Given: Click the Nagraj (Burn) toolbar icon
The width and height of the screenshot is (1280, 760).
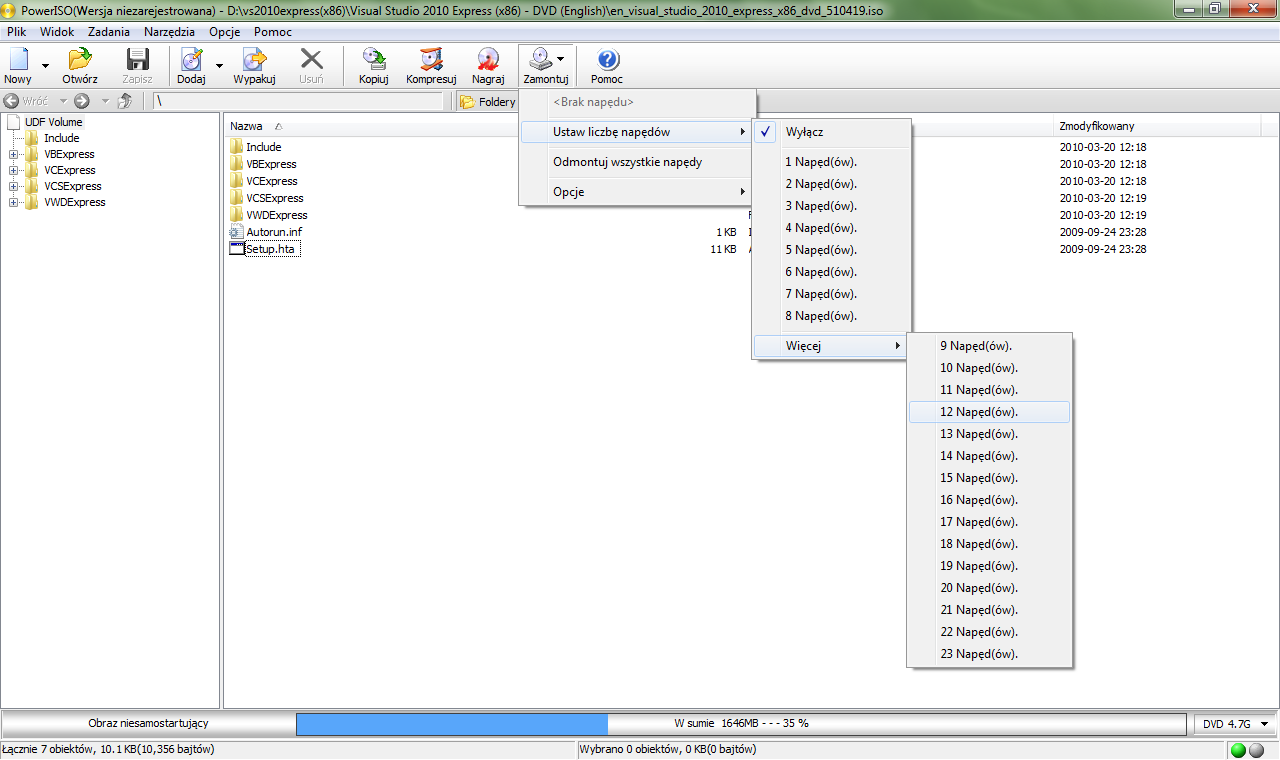Looking at the screenshot, I should (488, 60).
